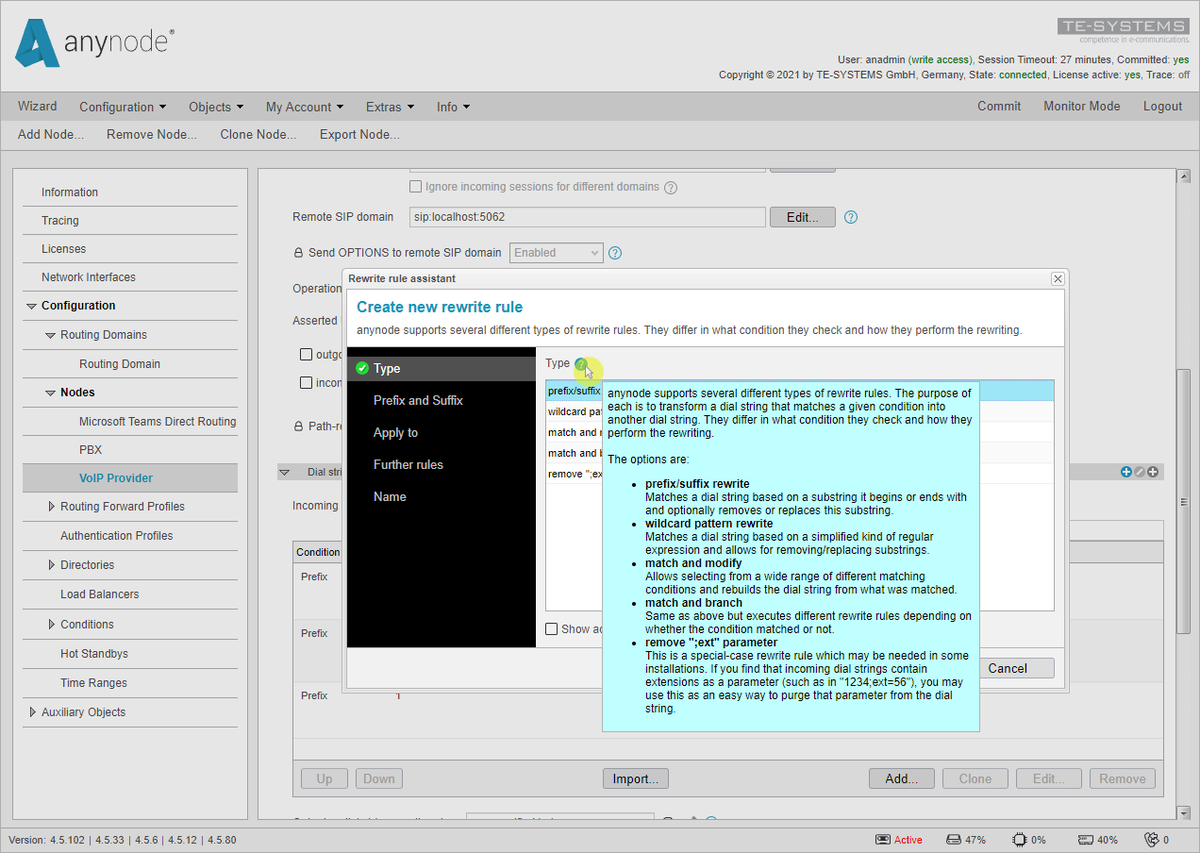Click the CPU usage 0% icon

click(x=1019, y=840)
